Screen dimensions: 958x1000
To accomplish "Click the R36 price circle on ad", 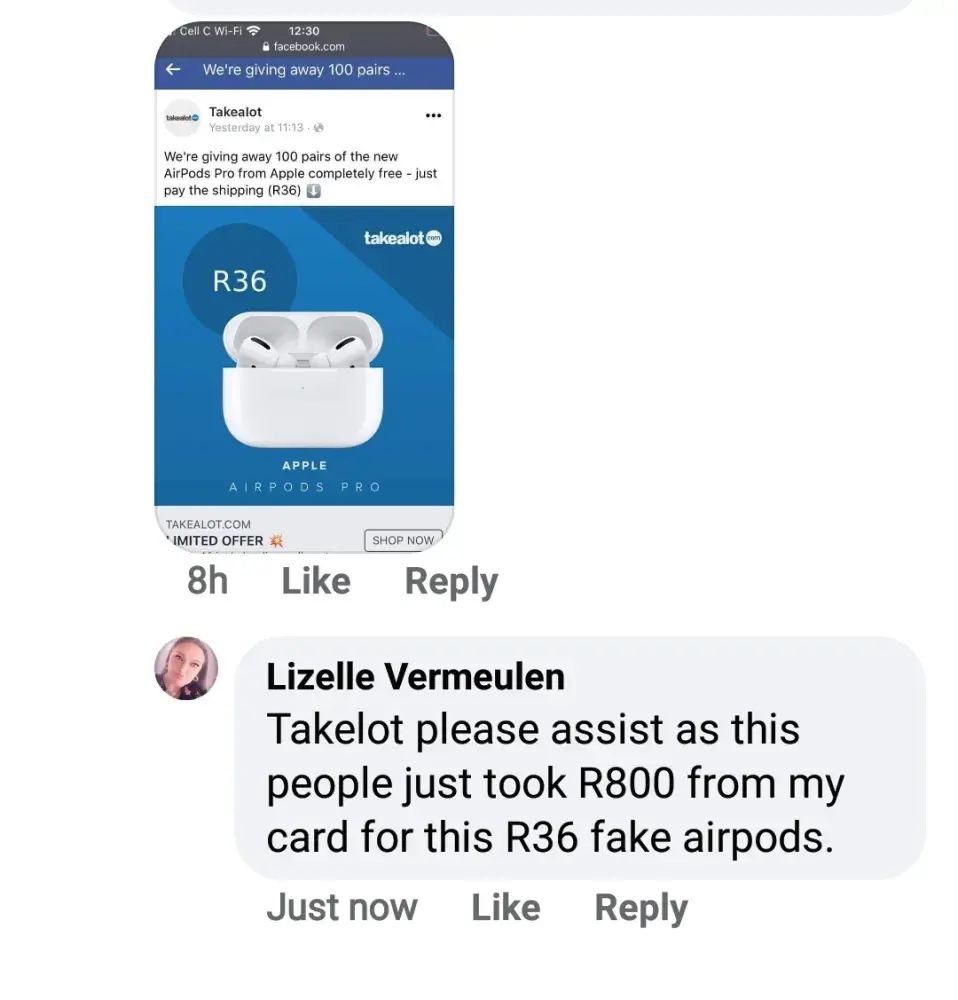I will (x=239, y=281).
